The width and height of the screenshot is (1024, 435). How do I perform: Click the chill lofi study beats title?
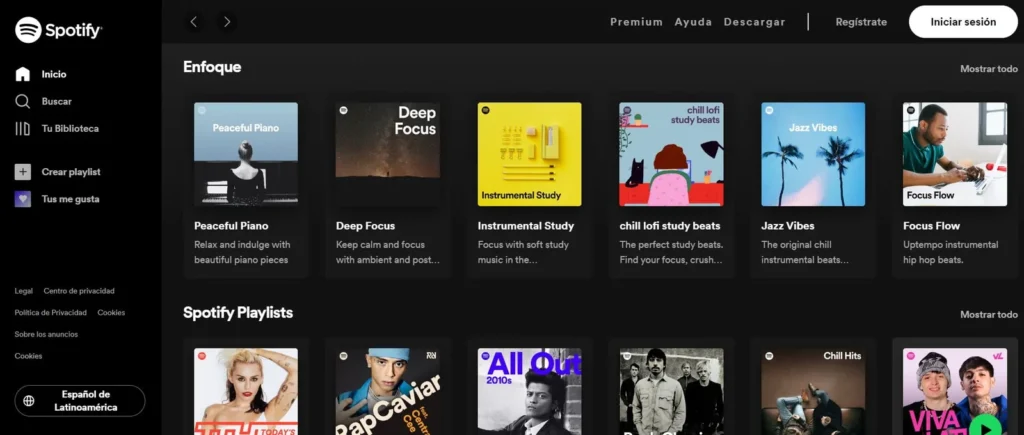(670, 226)
